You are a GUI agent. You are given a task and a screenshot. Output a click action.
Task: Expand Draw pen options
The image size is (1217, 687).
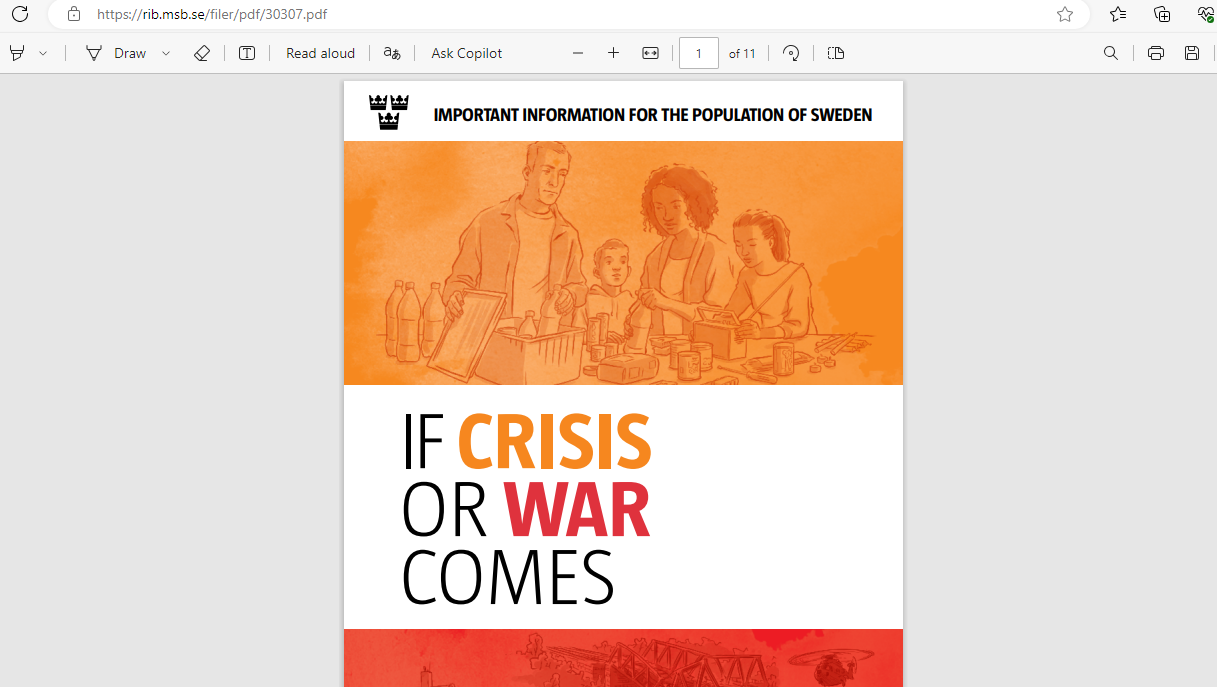[166, 53]
